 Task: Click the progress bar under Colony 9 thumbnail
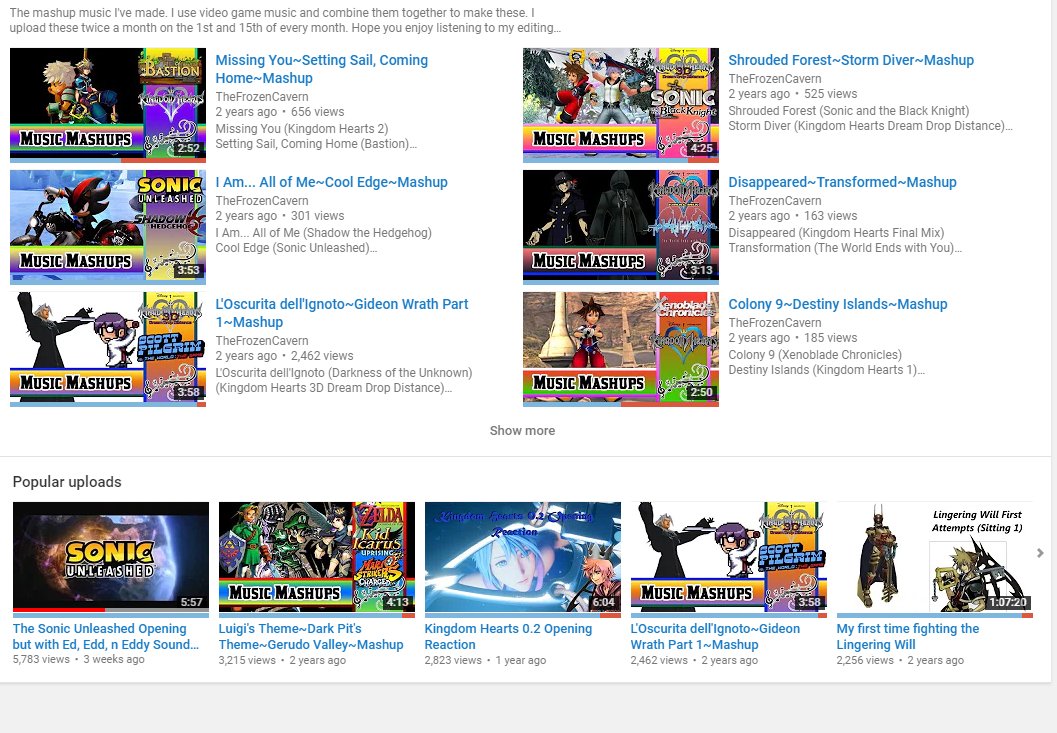[x=621, y=405]
